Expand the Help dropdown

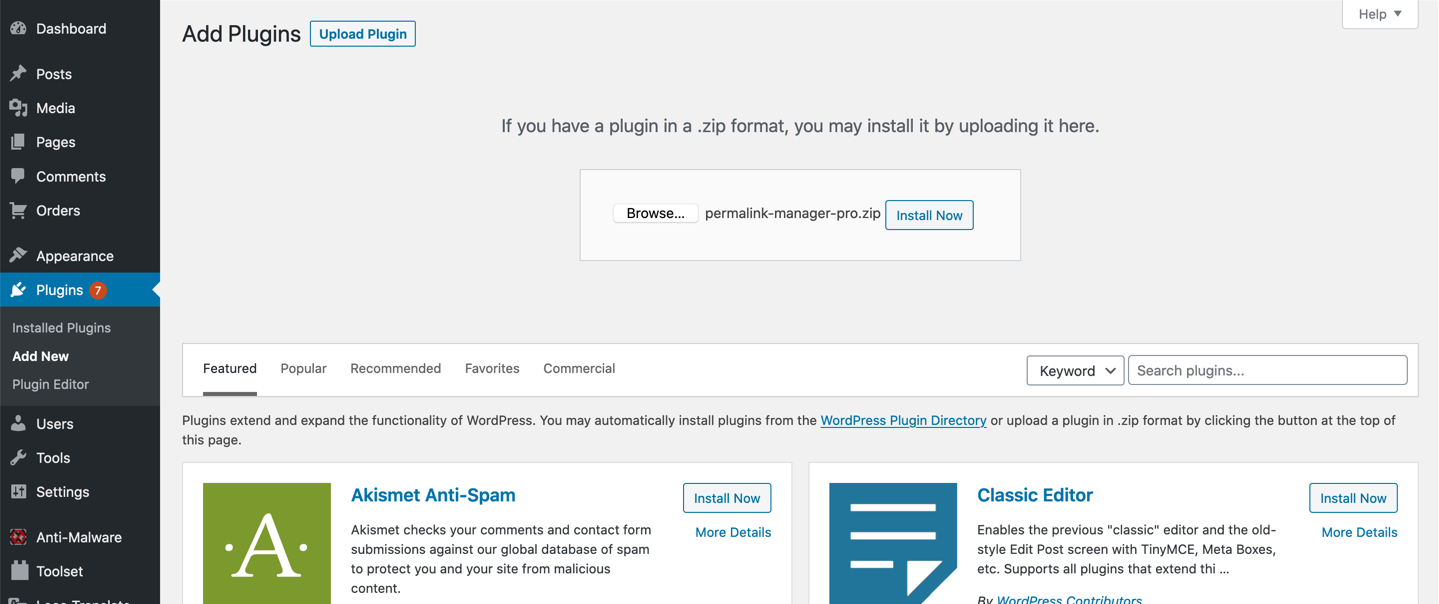point(1379,13)
